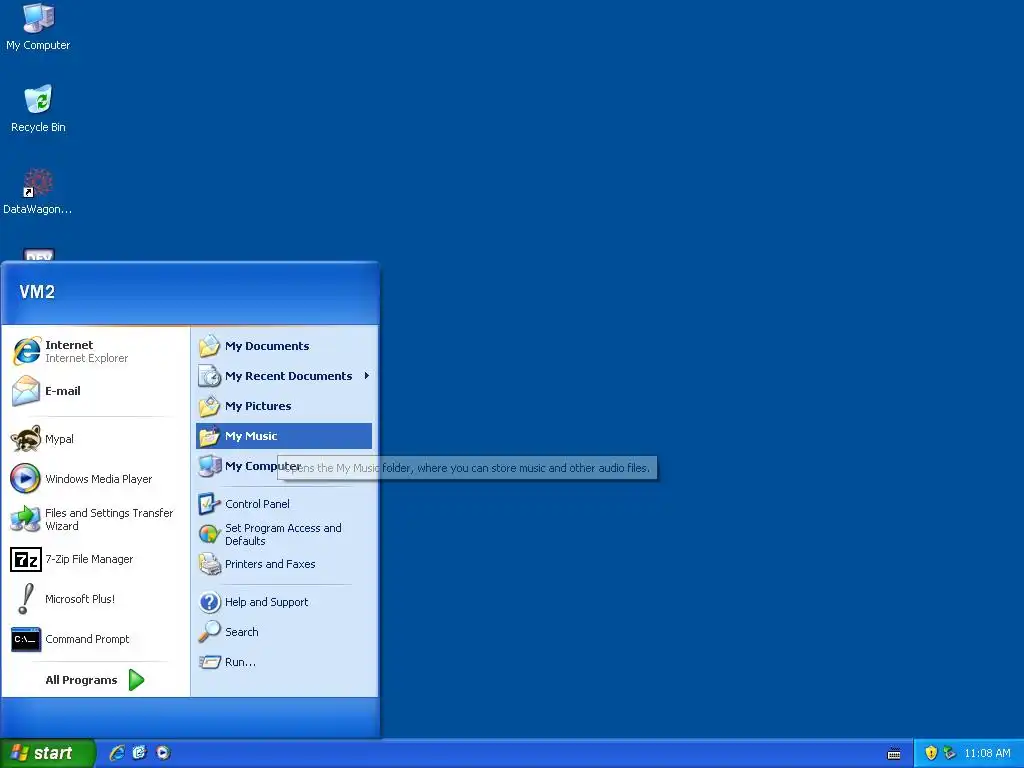
Task: Open Printers and Faxes
Action: coord(284,564)
